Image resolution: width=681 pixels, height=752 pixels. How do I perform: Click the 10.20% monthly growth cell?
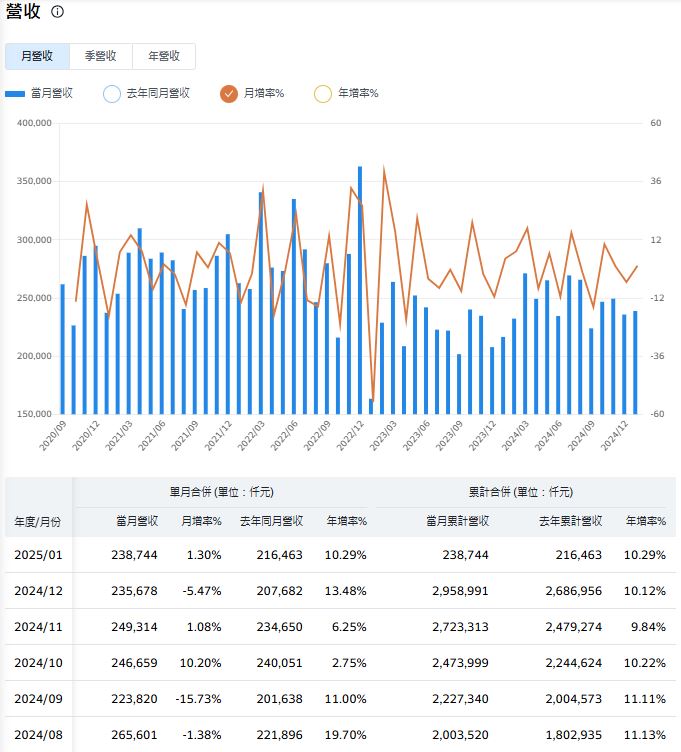[200, 663]
